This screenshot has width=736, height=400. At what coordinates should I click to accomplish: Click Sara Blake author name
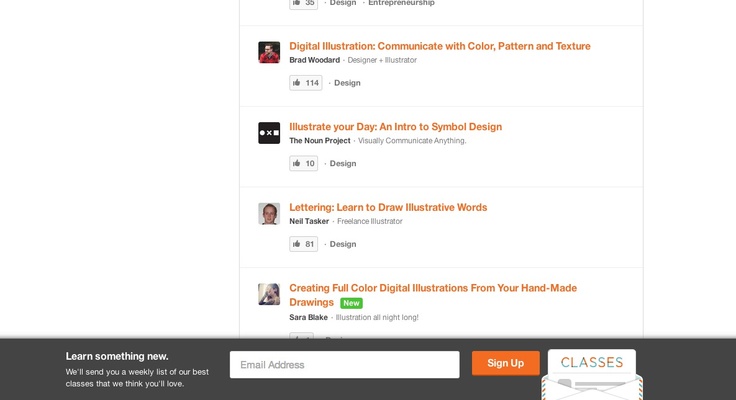click(308, 317)
